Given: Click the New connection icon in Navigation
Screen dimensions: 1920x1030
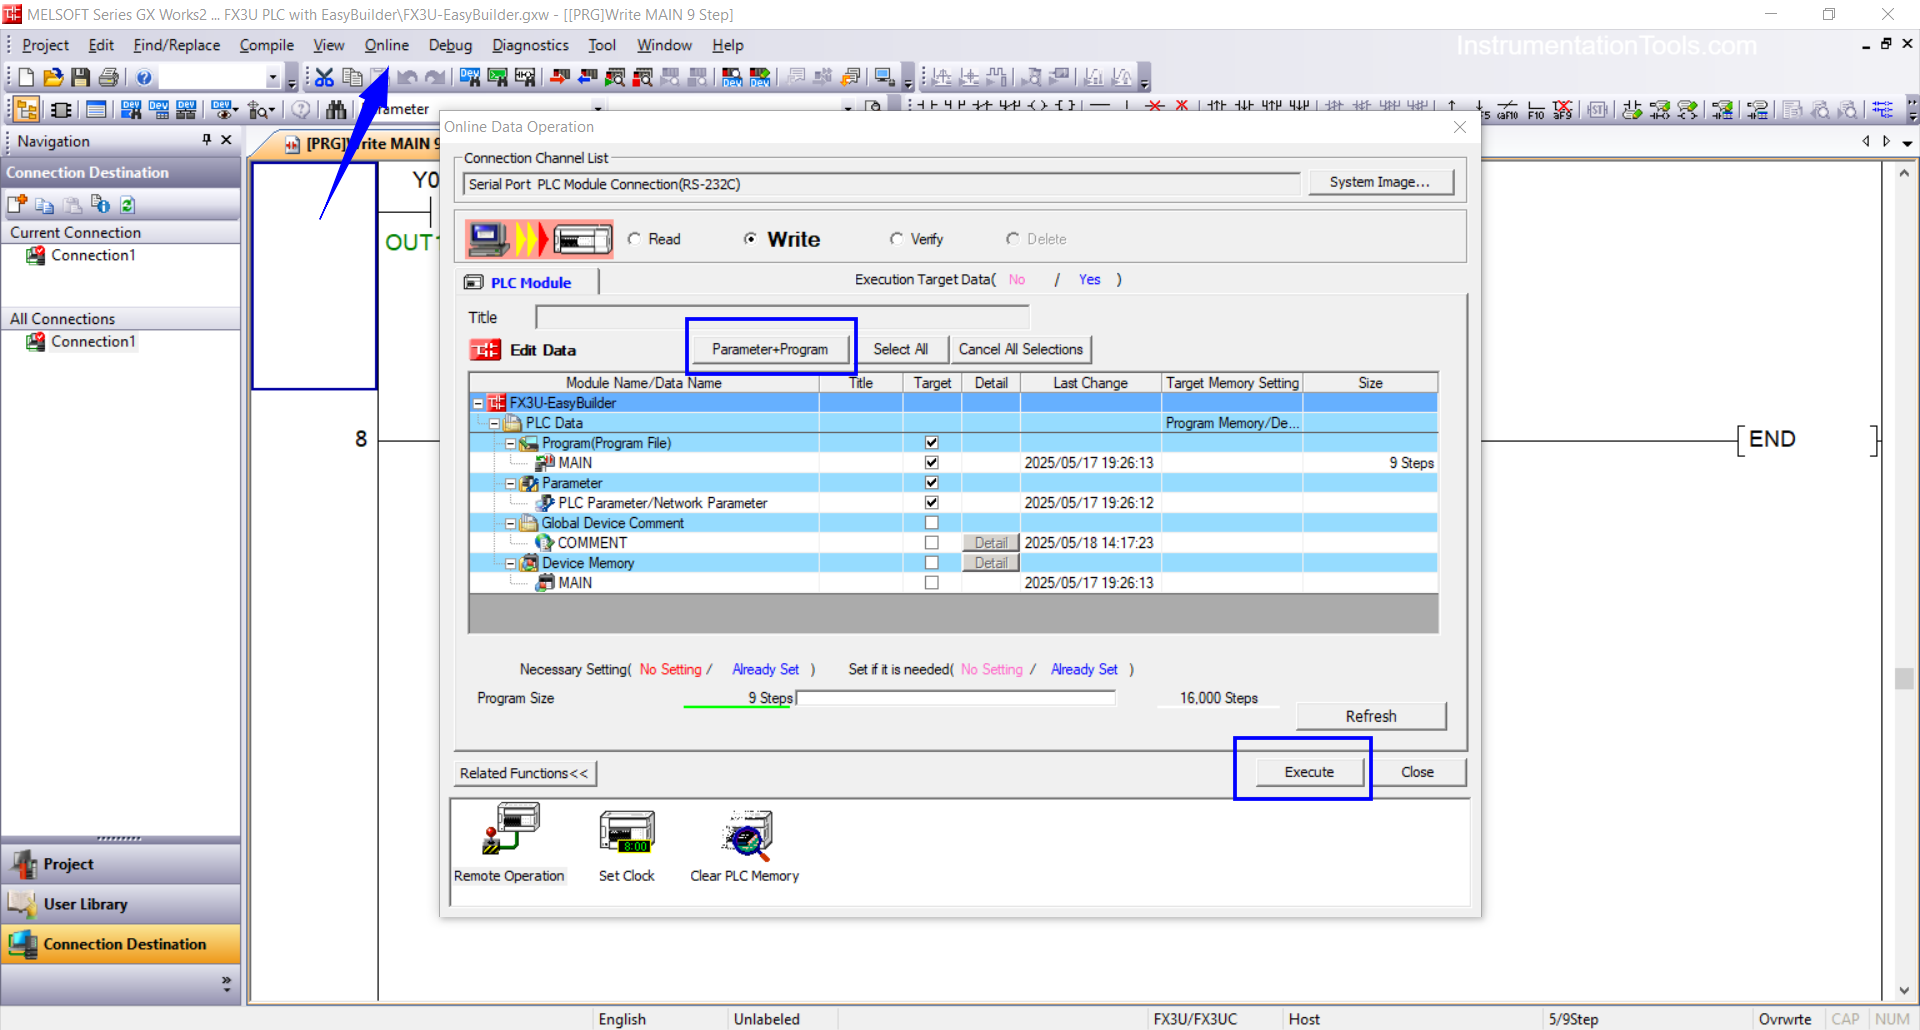Looking at the screenshot, I should 17,205.
